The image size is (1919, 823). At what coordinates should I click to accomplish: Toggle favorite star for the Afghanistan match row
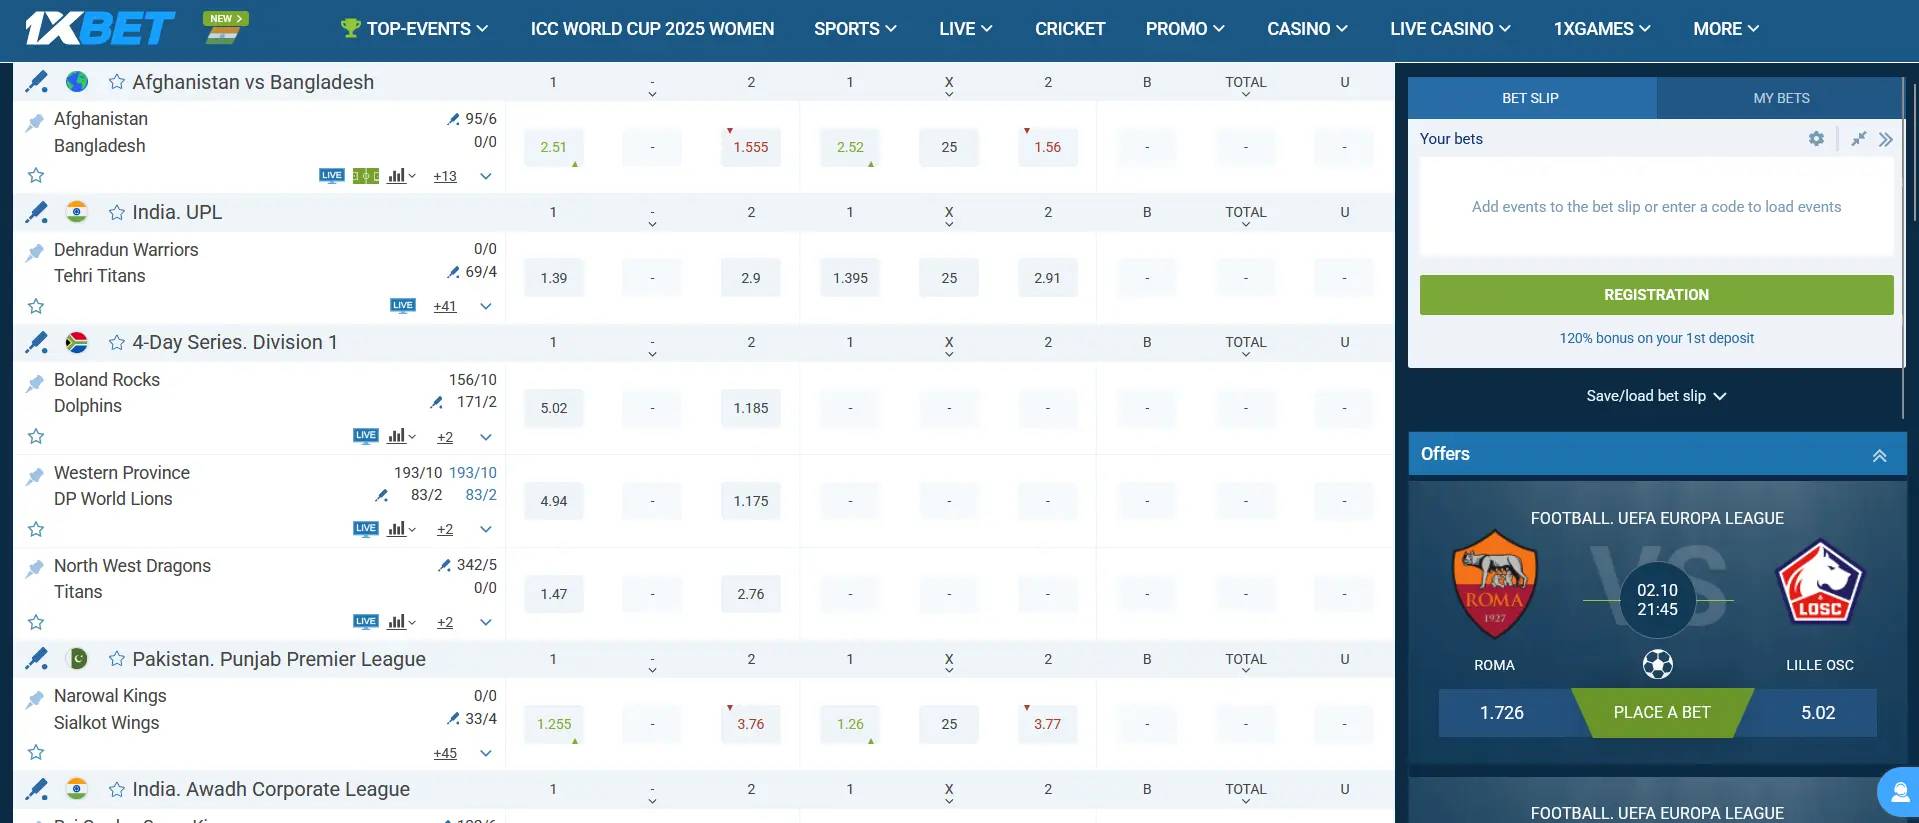pyautogui.click(x=36, y=176)
